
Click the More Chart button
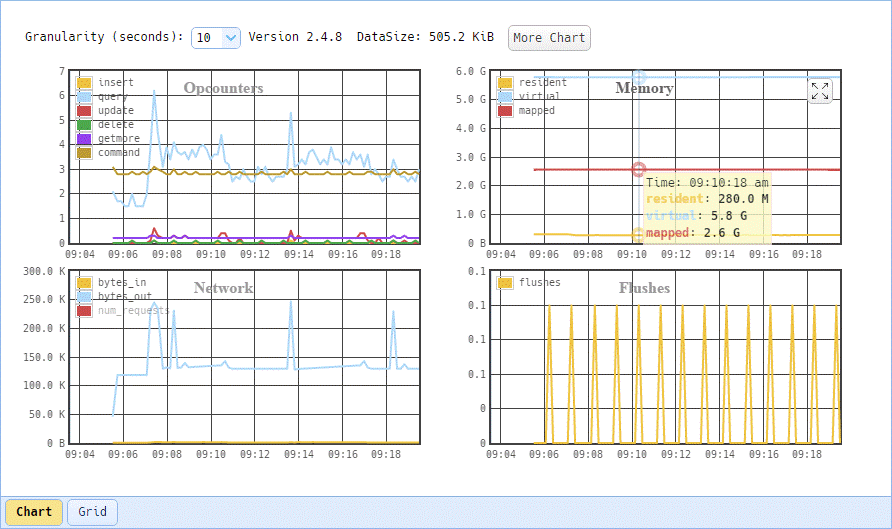point(549,38)
